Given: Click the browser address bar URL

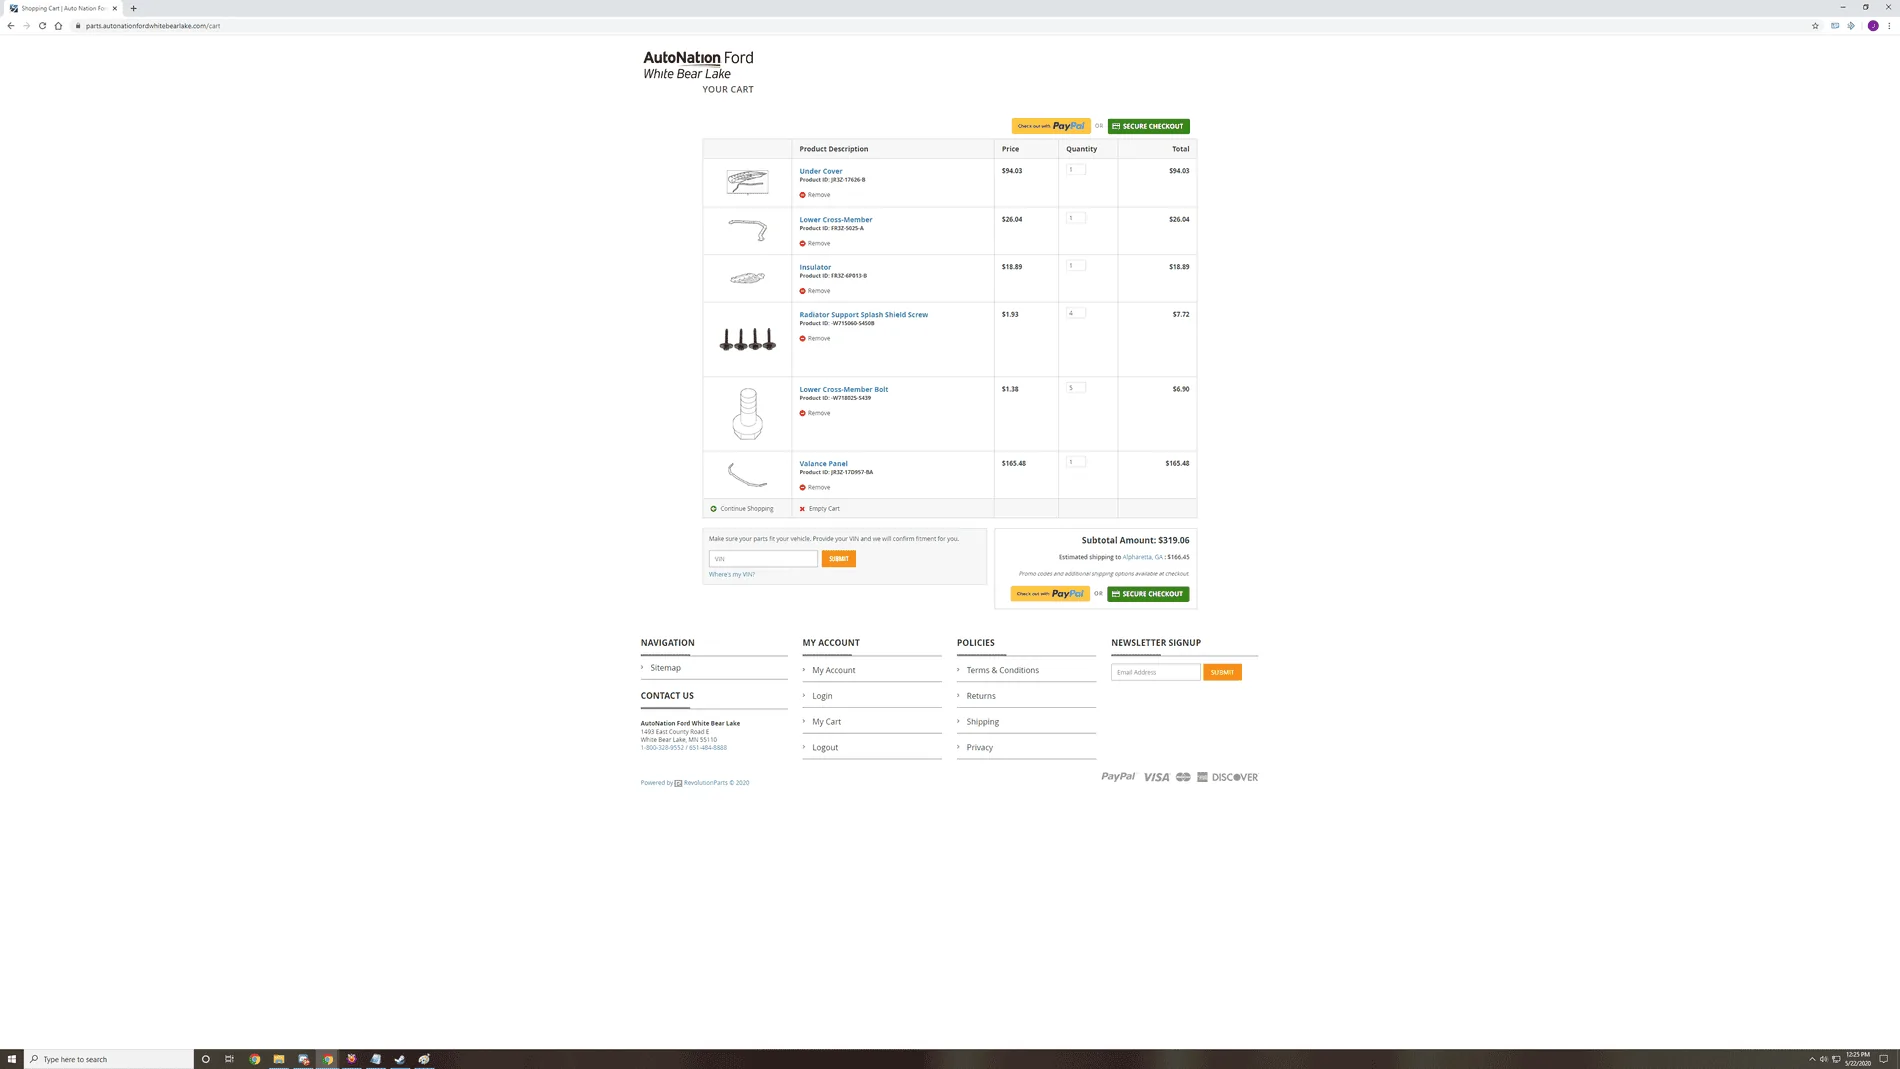Looking at the screenshot, I should (x=152, y=26).
